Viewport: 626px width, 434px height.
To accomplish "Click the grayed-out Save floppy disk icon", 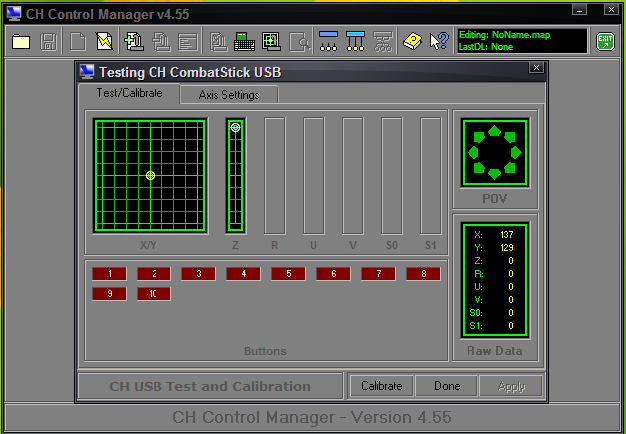I will point(49,41).
